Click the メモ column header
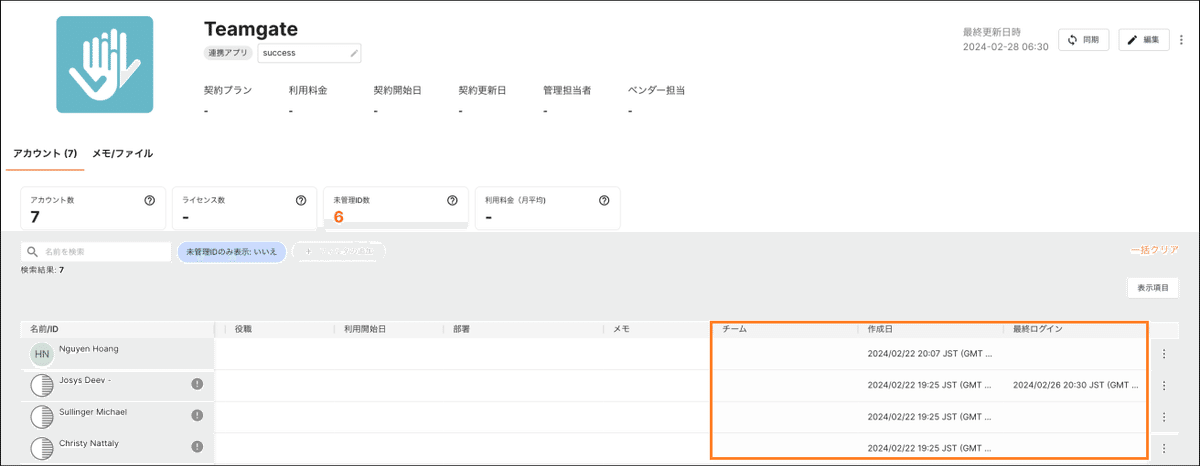 coord(621,328)
